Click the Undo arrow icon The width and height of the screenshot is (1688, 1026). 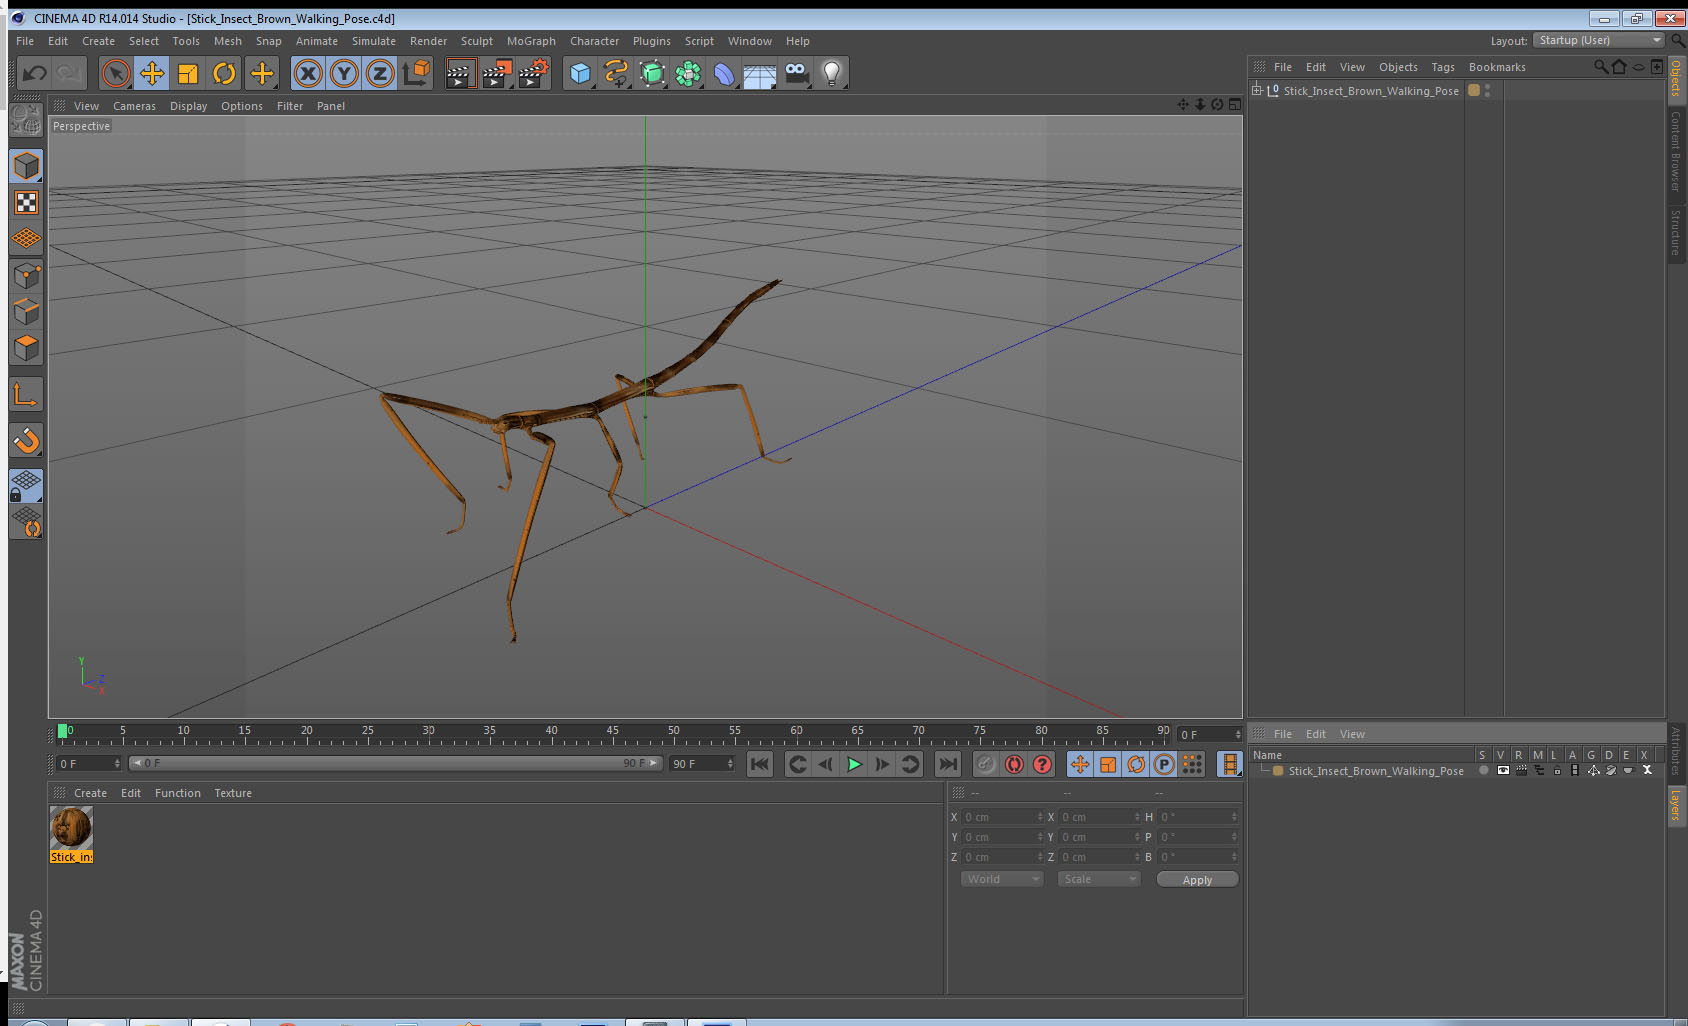34,73
